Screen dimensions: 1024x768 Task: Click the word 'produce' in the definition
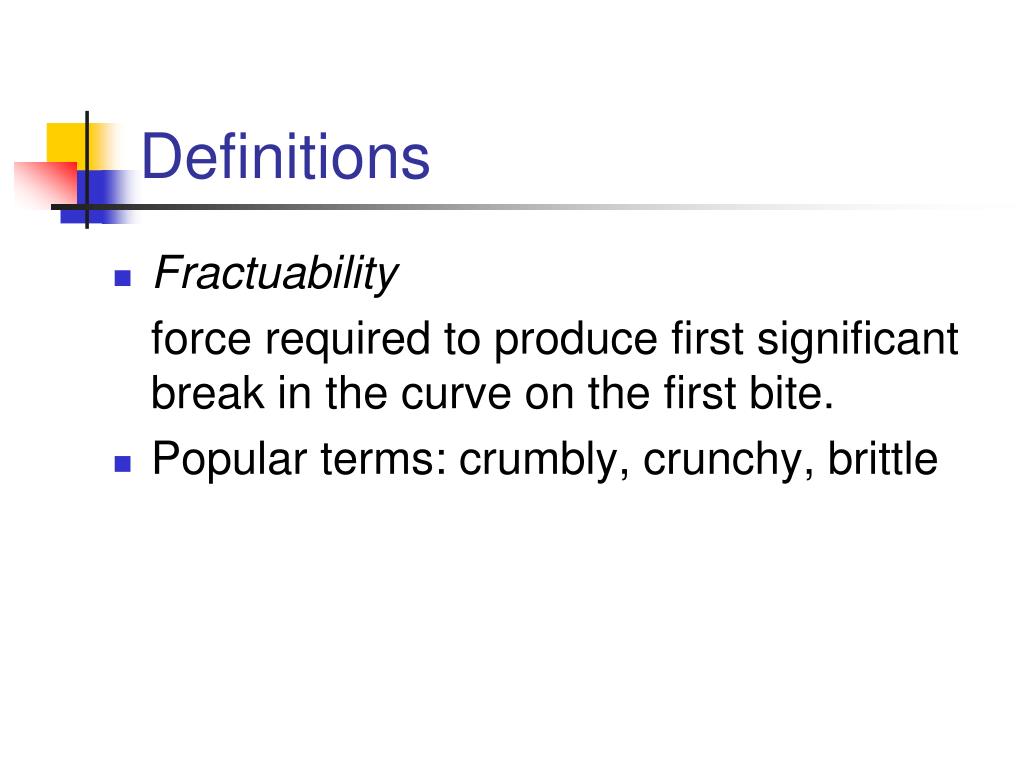[x=575, y=340]
